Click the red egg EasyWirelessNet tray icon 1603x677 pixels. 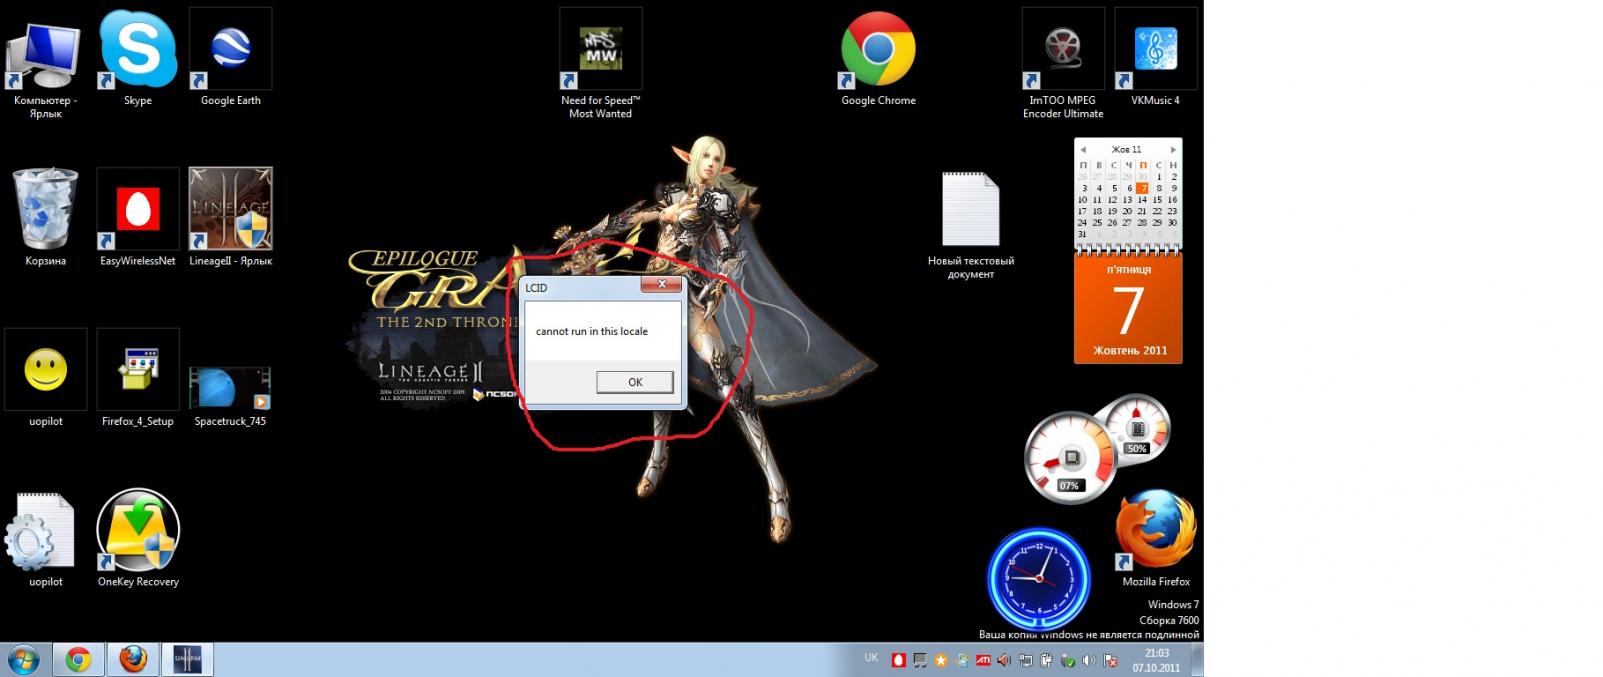click(x=899, y=660)
